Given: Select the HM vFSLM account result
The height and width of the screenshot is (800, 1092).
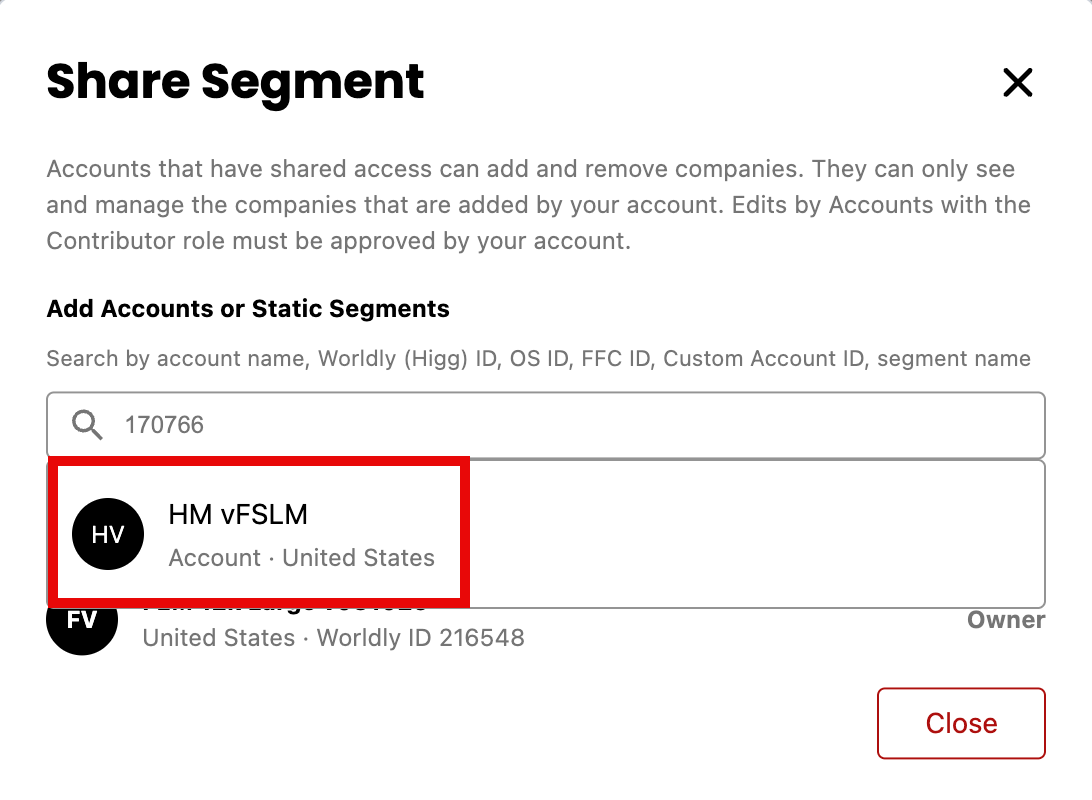Looking at the screenshot, I should click(259, 533).
